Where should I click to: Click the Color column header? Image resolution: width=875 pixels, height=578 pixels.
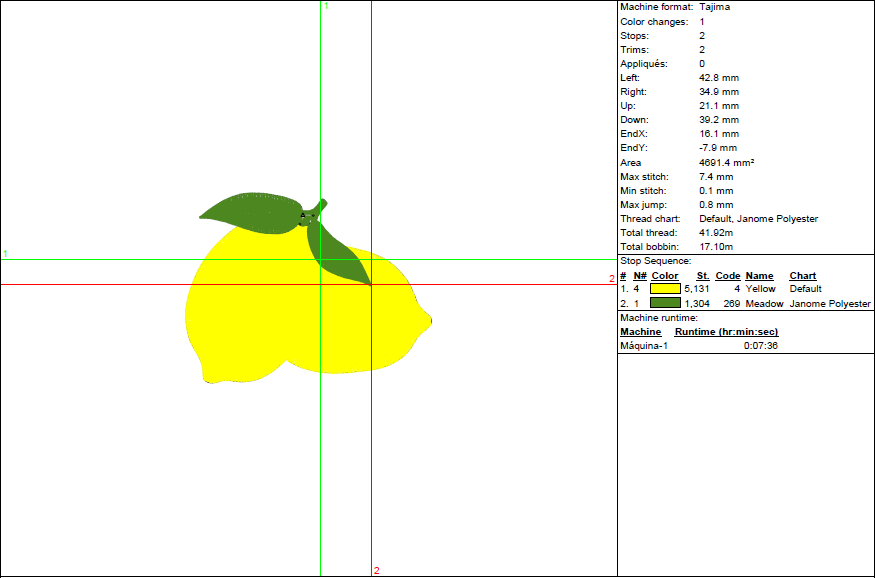pos(665,276)
